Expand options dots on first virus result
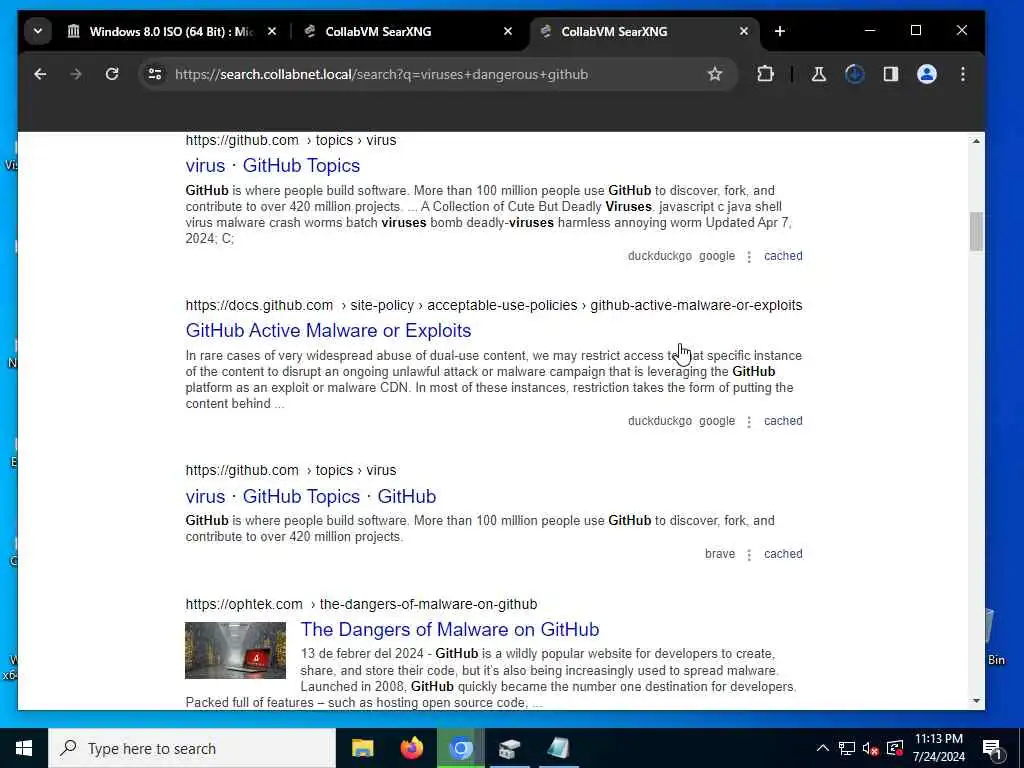Viewport: 1024px width, 768px height. [749, 257]
